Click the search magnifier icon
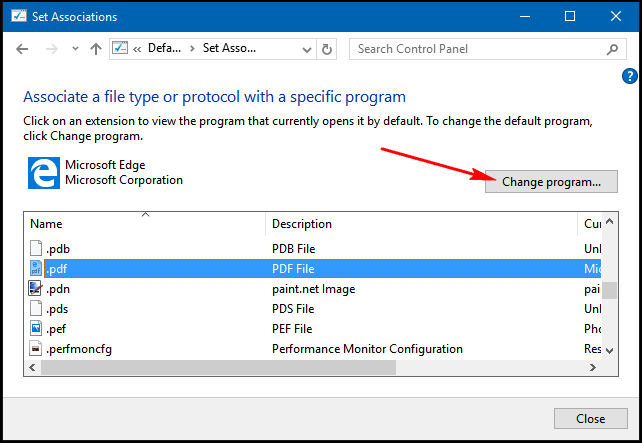Image resolution: width=642 pixels, height=443 pixels. [610, 49]
